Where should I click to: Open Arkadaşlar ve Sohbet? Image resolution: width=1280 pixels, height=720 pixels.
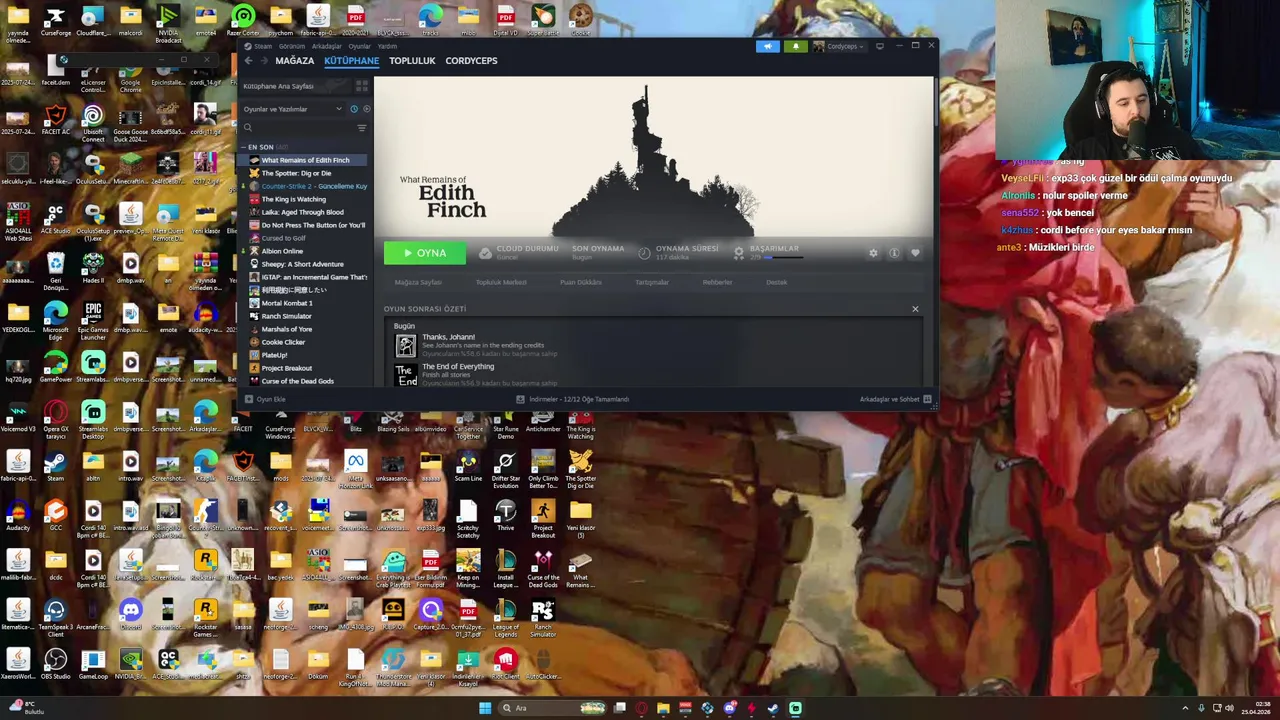895,399
